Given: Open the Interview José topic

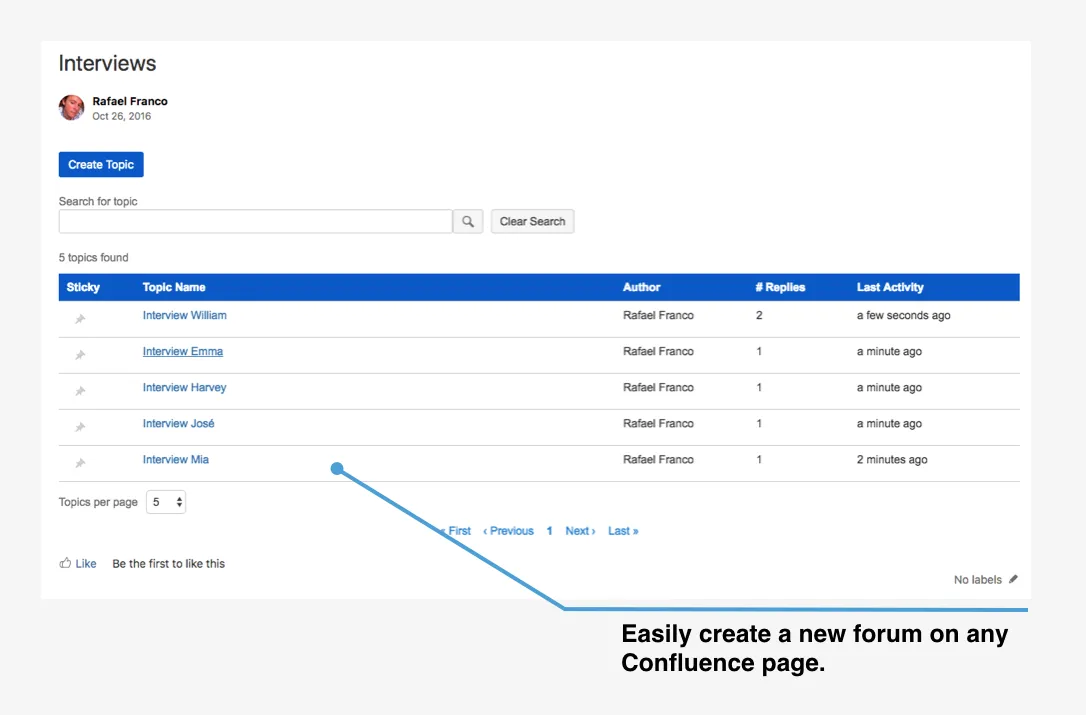Looking at the screenshot, I should (x=179, y=423).
